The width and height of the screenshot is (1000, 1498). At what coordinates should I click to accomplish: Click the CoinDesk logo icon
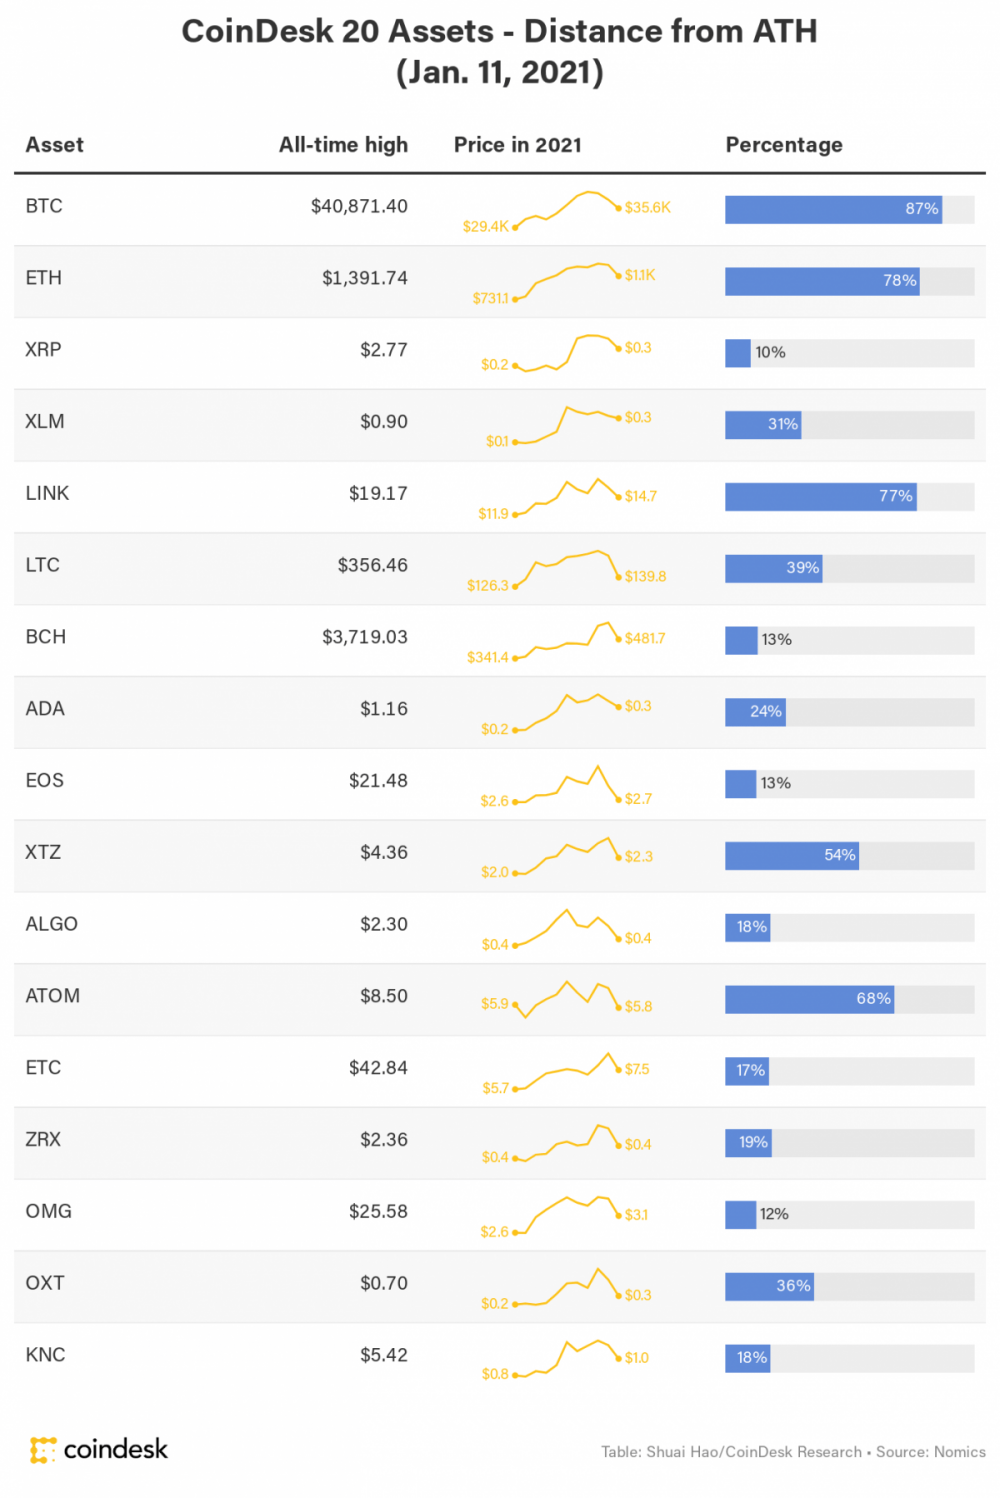tap(43, 1449)
